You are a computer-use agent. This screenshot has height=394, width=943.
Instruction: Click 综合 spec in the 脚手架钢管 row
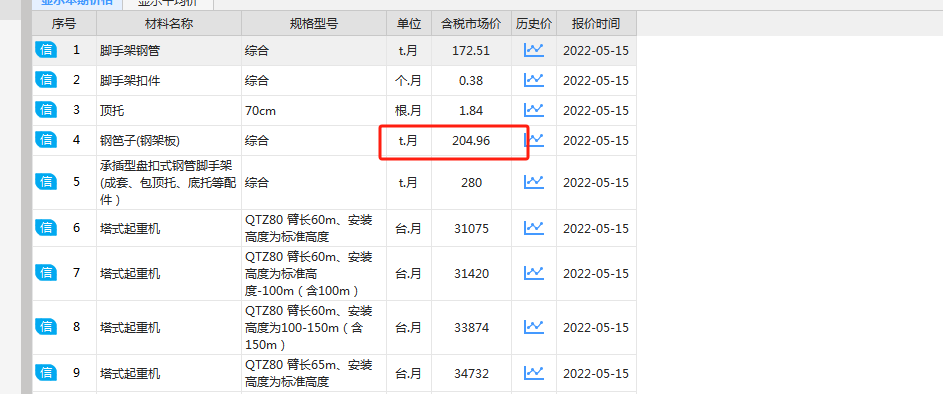point(257,51)
